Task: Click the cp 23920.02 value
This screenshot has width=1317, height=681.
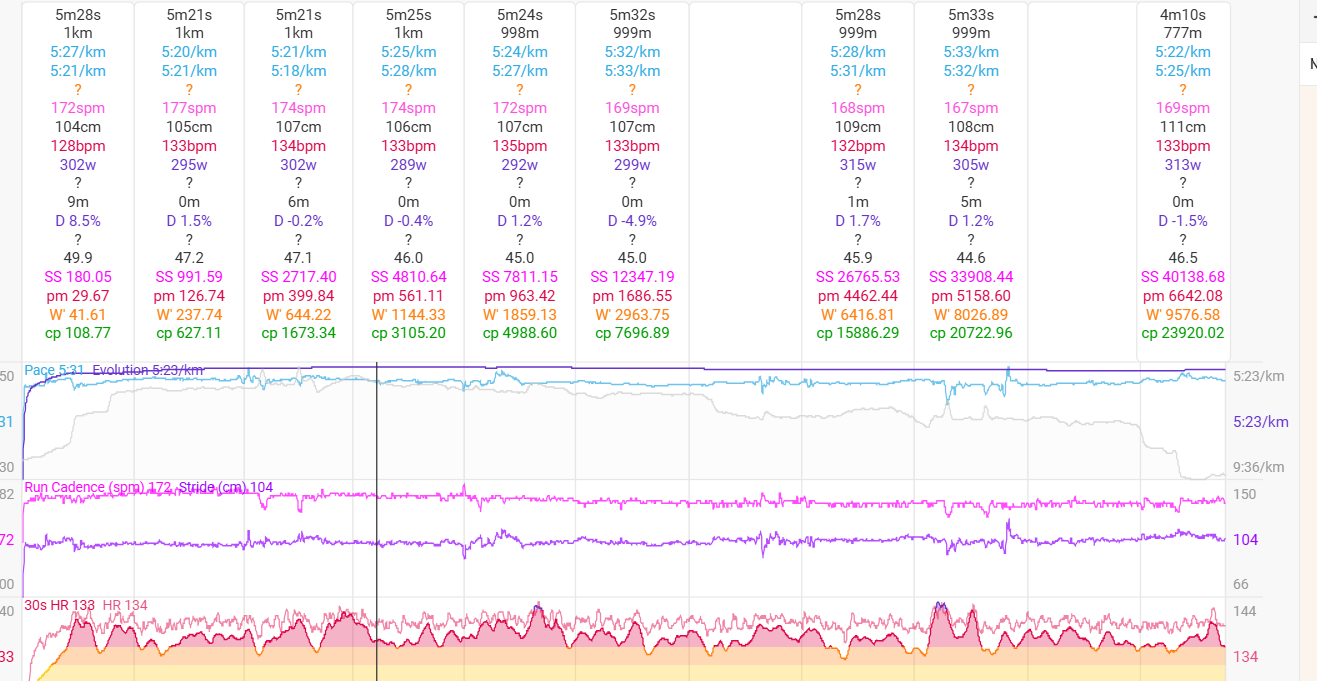Action: [1182, 333]
